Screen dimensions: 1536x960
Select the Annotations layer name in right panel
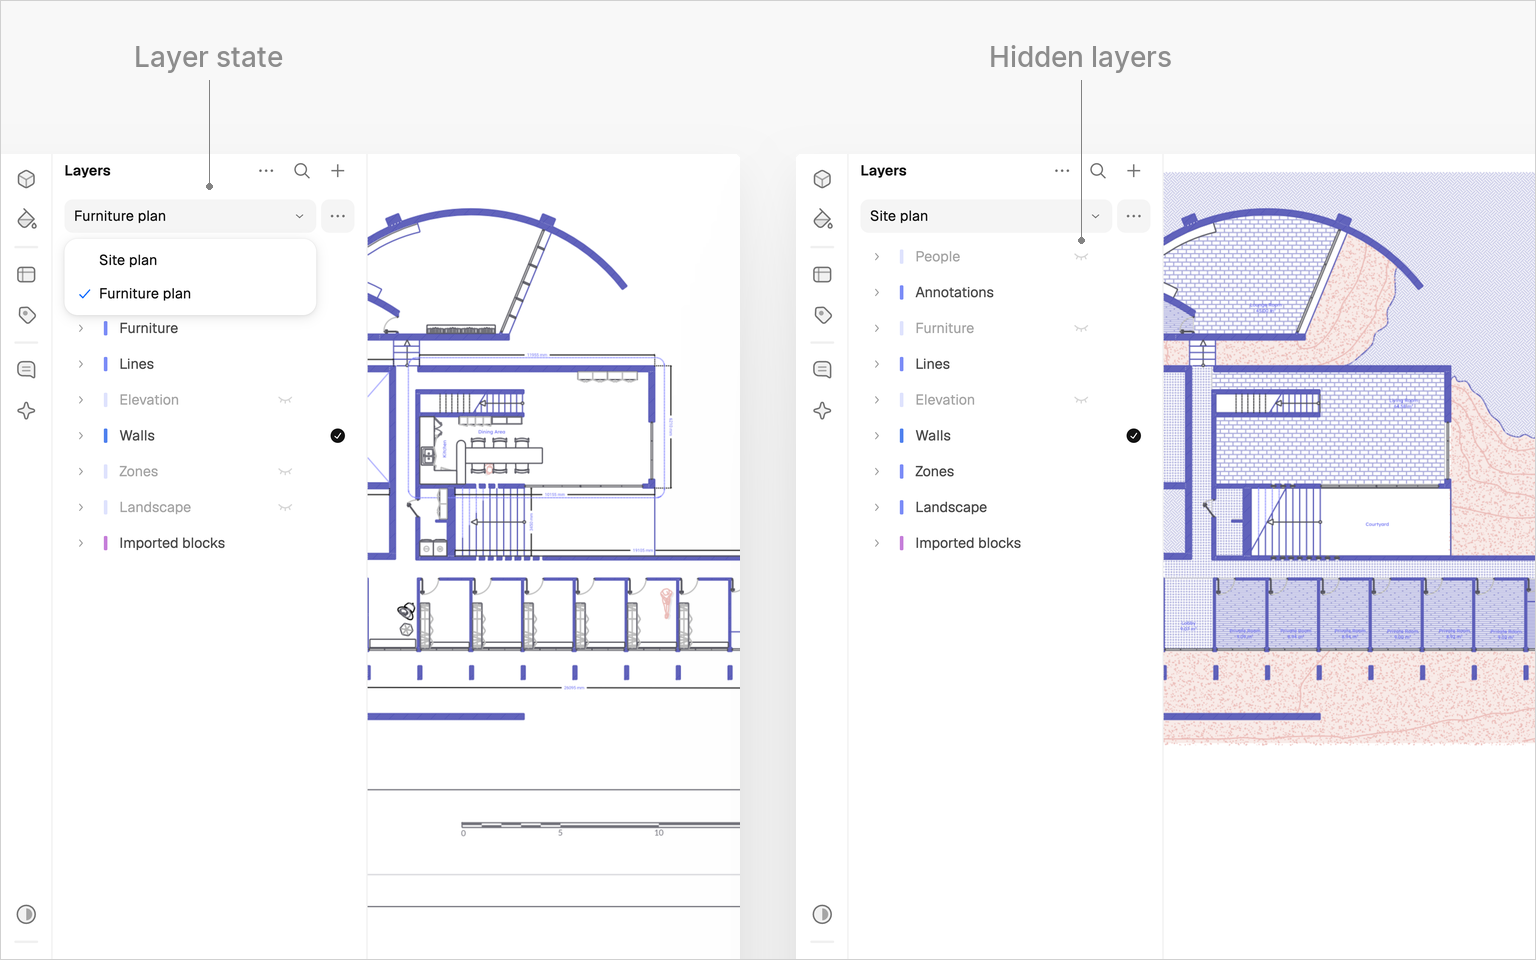(x=954, y=292)
